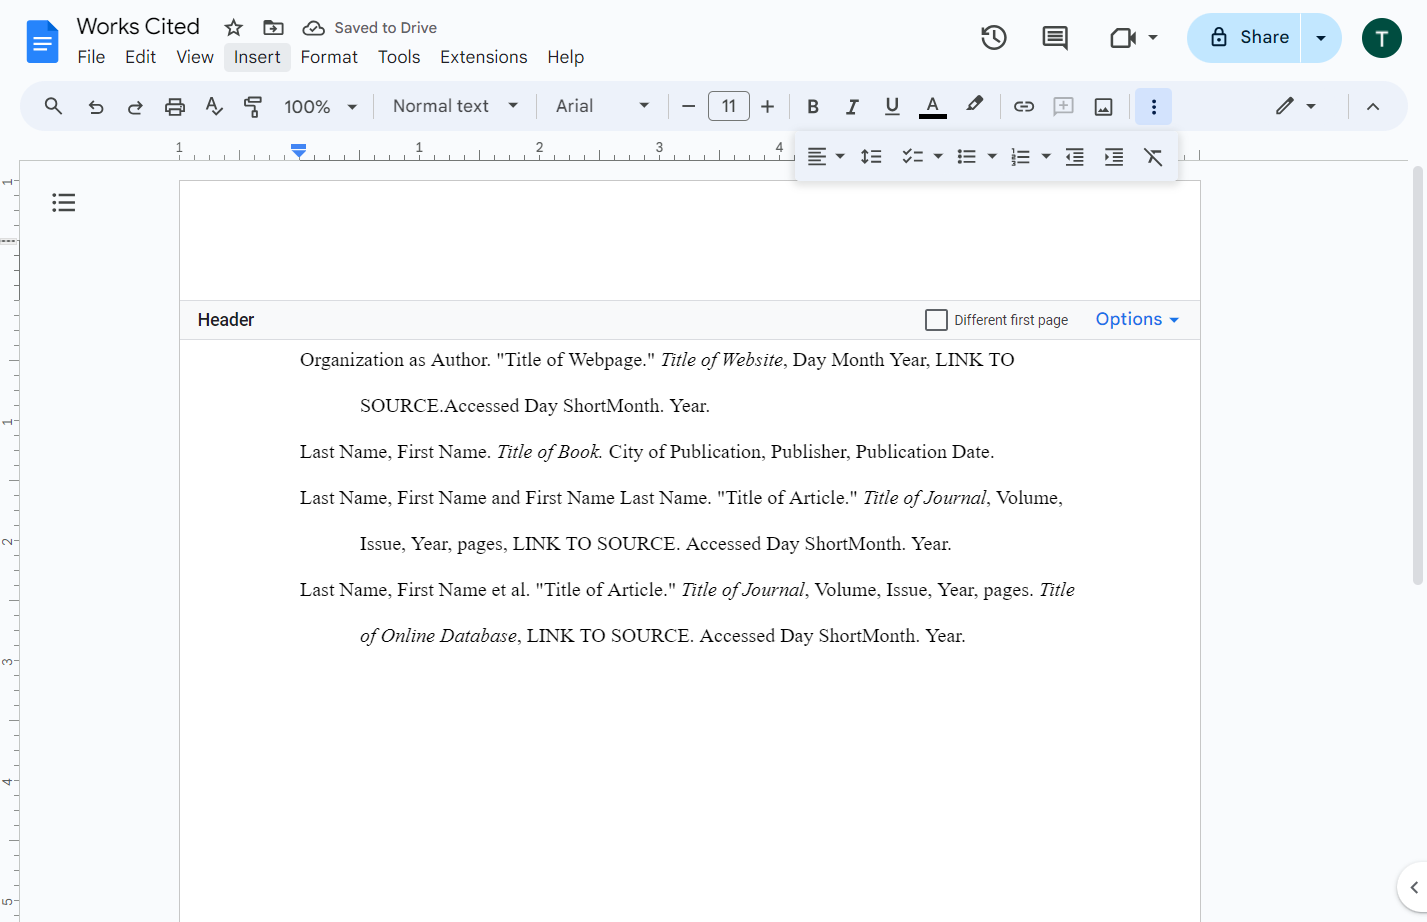Toggle underline formatting

click(892, 106)
